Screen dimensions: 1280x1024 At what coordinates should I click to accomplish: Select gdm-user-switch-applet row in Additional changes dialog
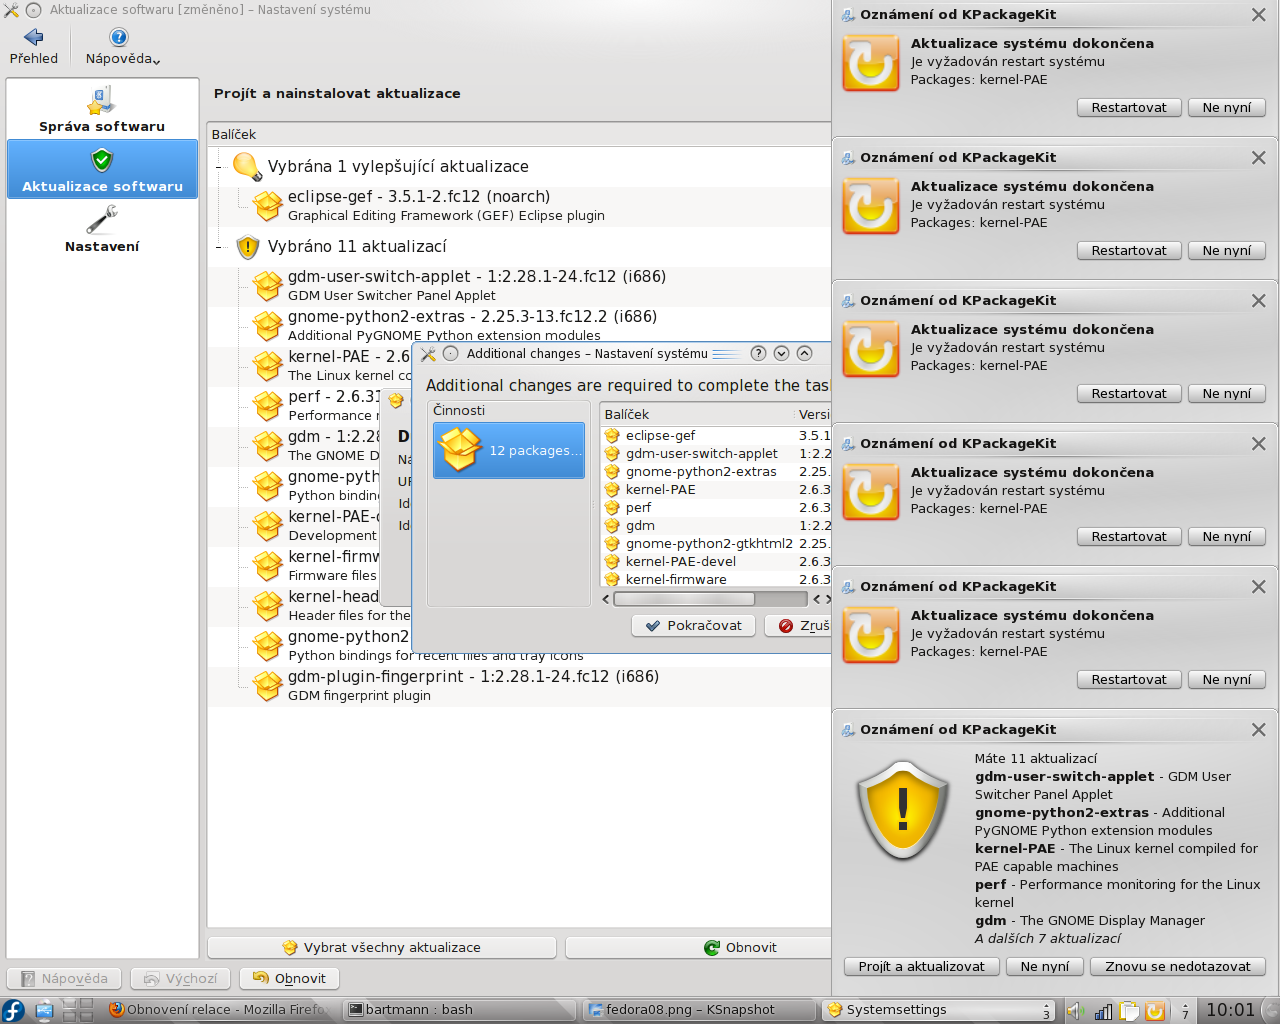[715, 454]
